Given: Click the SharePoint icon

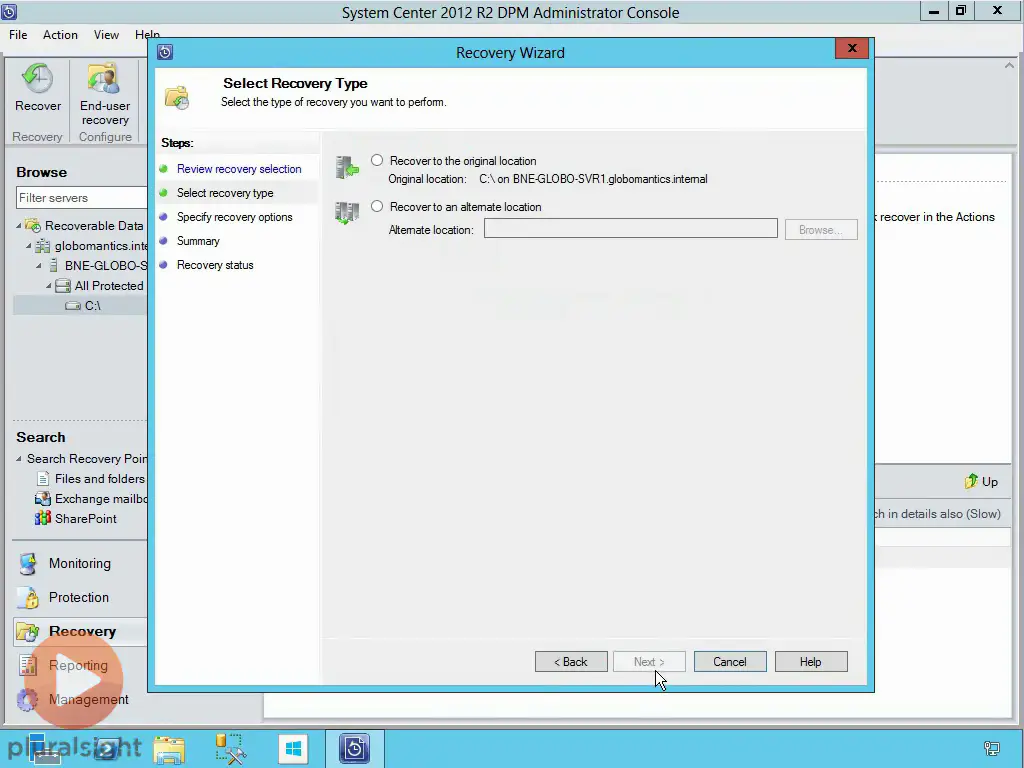Looking at the screenshot, I should point(42,519).
